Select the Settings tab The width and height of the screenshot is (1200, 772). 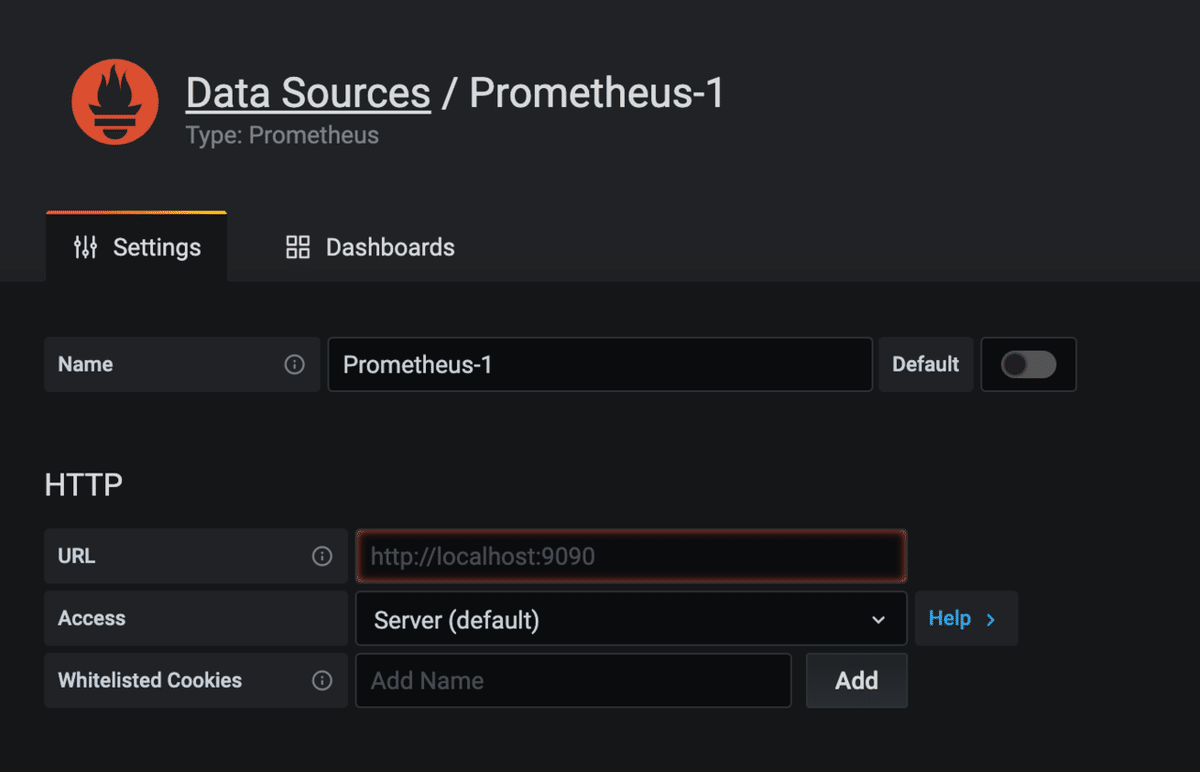coord(137,248)
